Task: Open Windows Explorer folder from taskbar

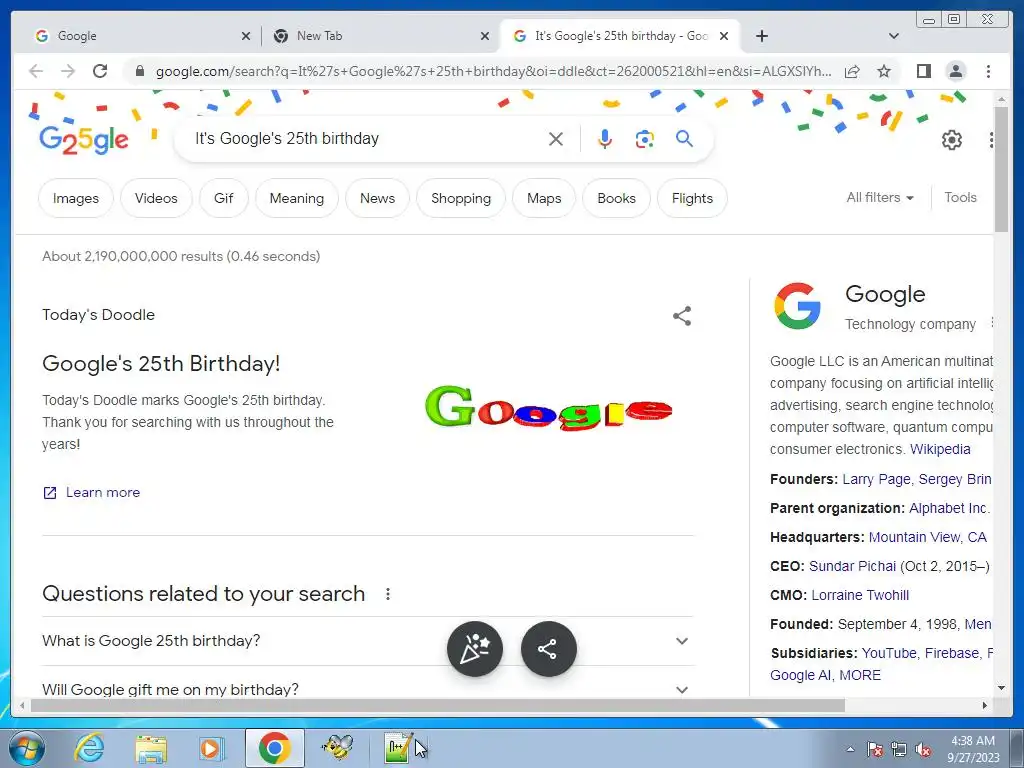Action: pos(151,748)
